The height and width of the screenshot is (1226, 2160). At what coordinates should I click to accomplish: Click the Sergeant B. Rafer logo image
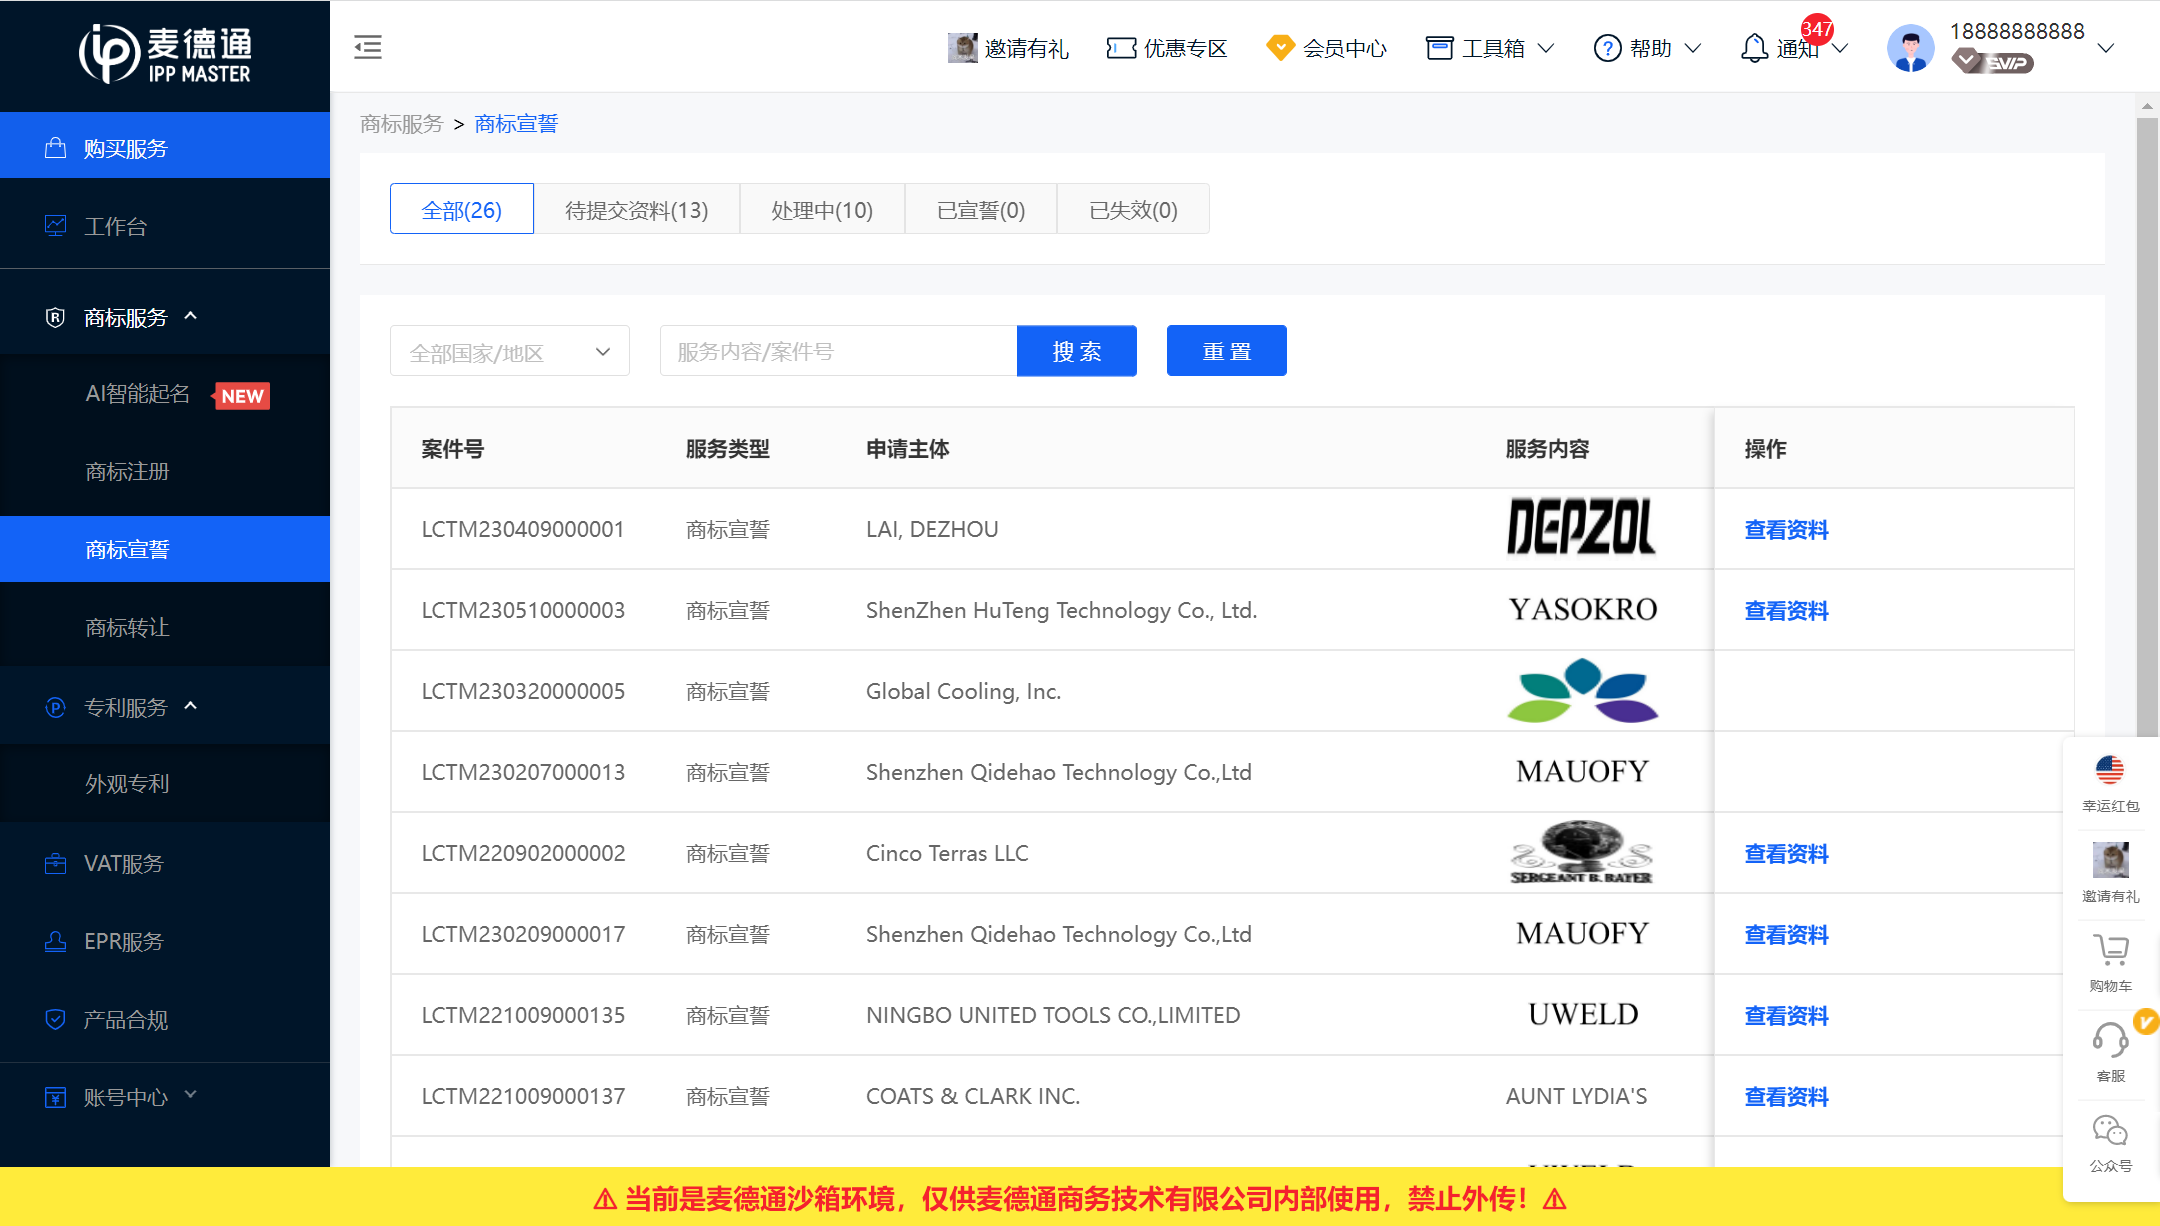click(1582, 853)
